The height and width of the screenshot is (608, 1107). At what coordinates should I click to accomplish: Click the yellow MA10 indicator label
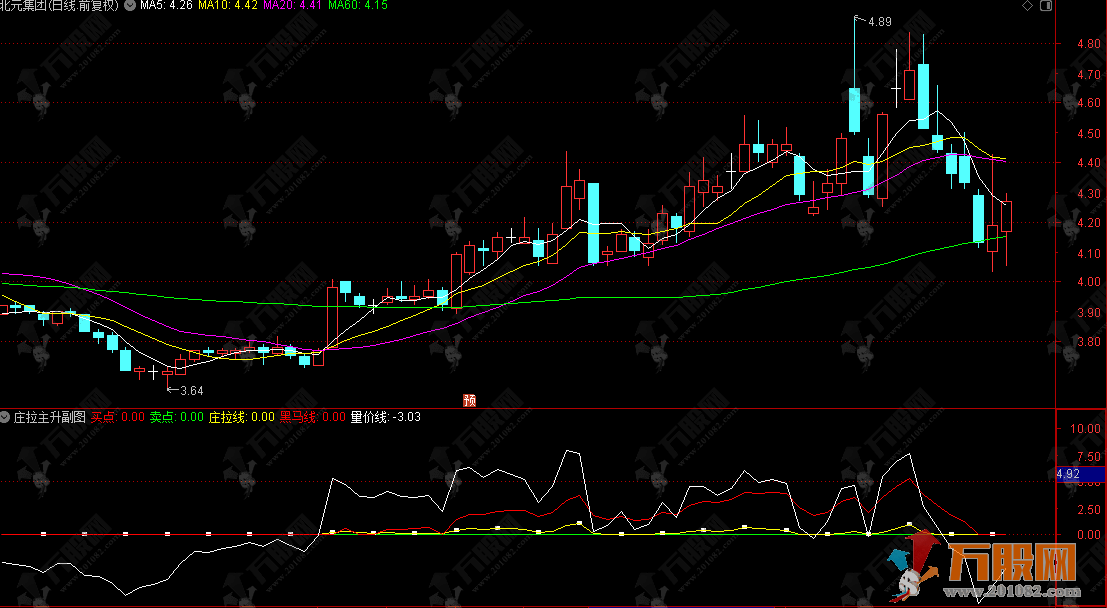228,6
